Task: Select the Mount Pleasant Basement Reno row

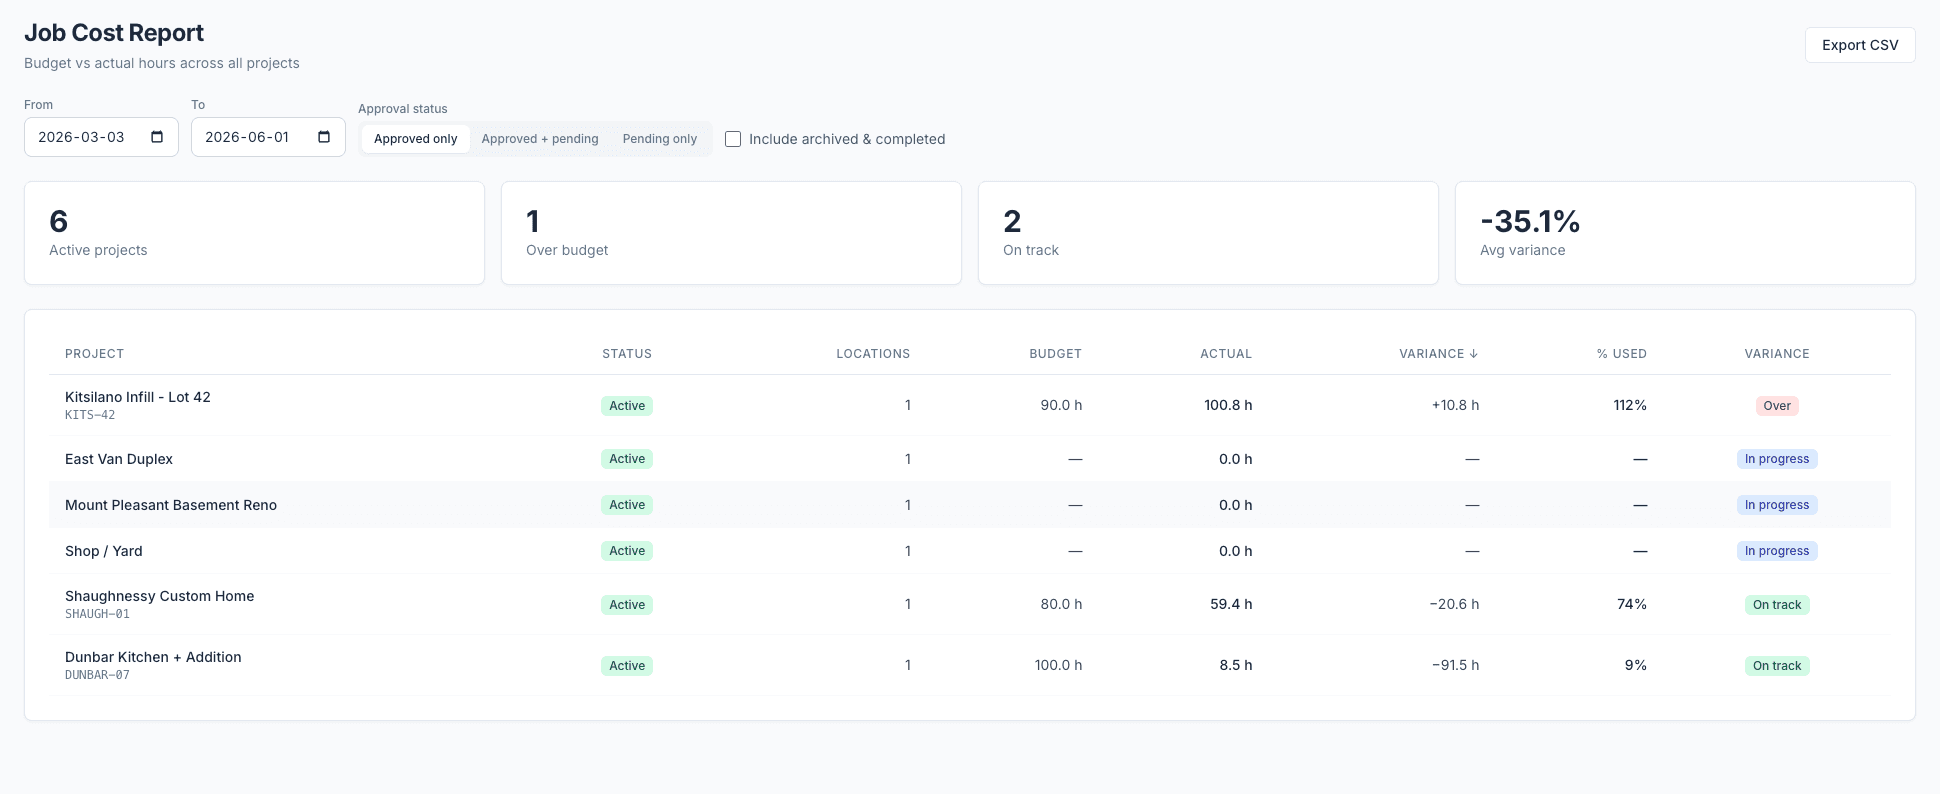Action: [970, 505]
